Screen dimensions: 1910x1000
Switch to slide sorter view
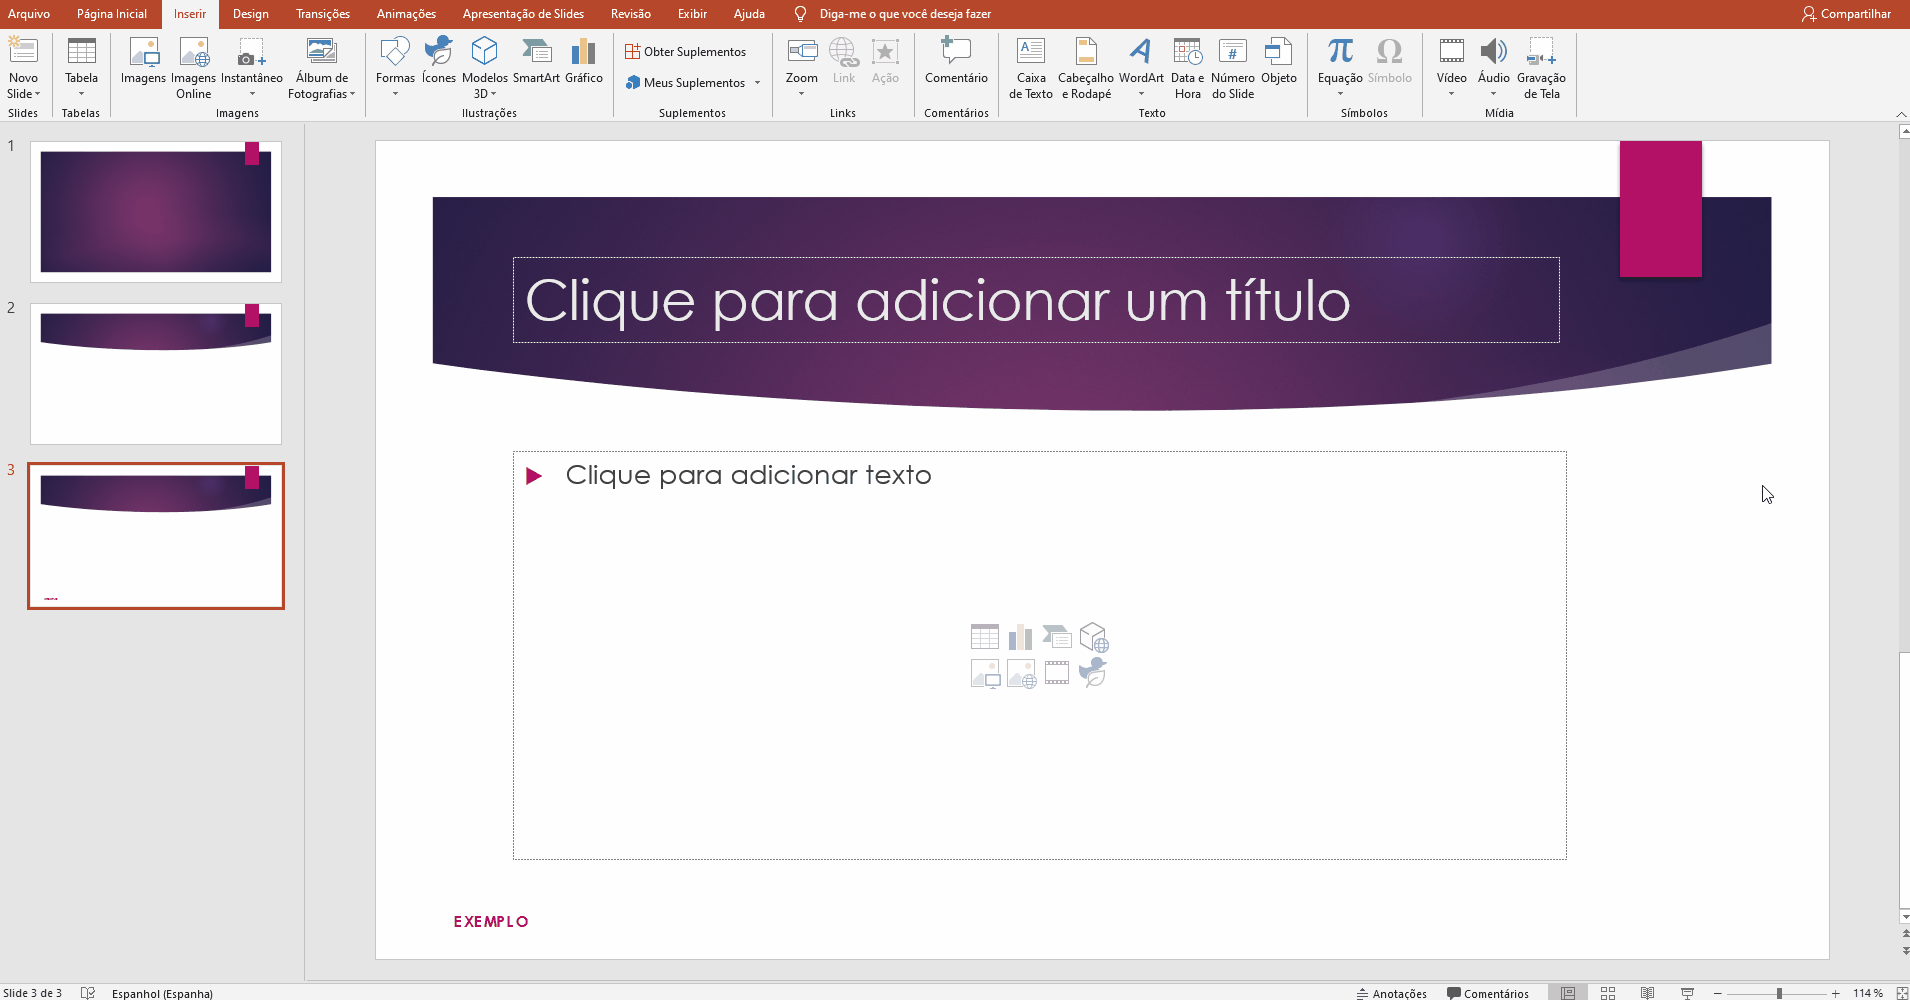(1608, 993)
